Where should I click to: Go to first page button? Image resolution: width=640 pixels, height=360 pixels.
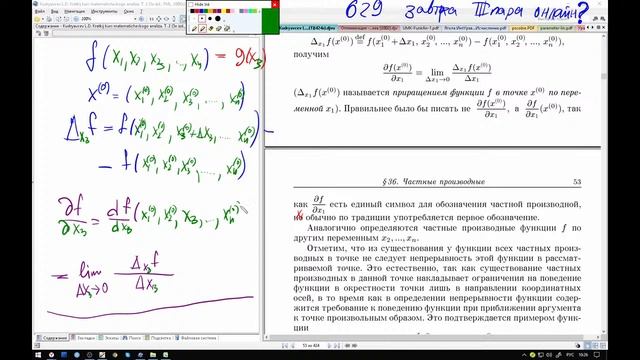coord(284,346)
